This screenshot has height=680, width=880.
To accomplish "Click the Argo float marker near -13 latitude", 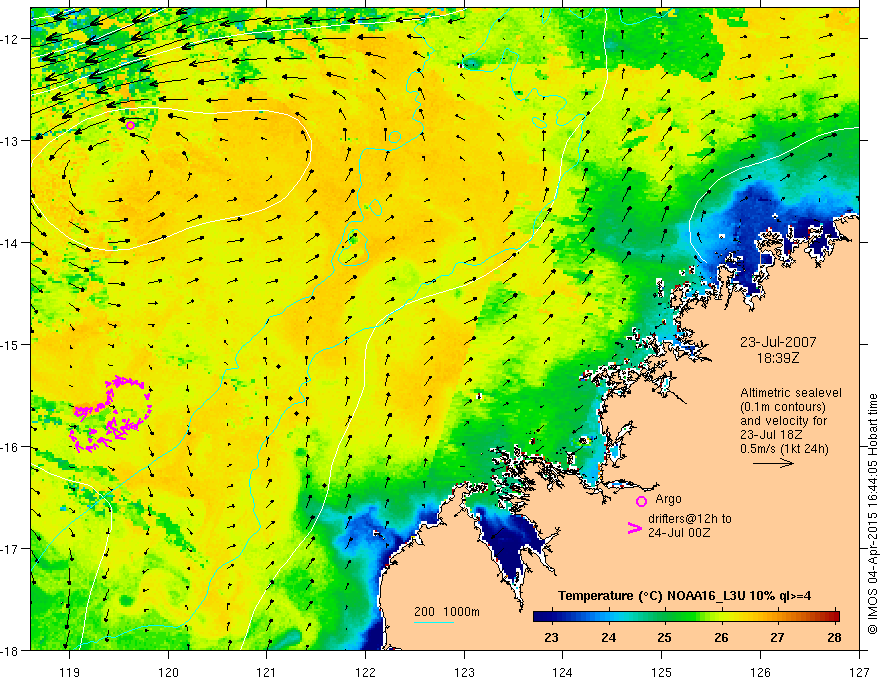I will 130,125.
